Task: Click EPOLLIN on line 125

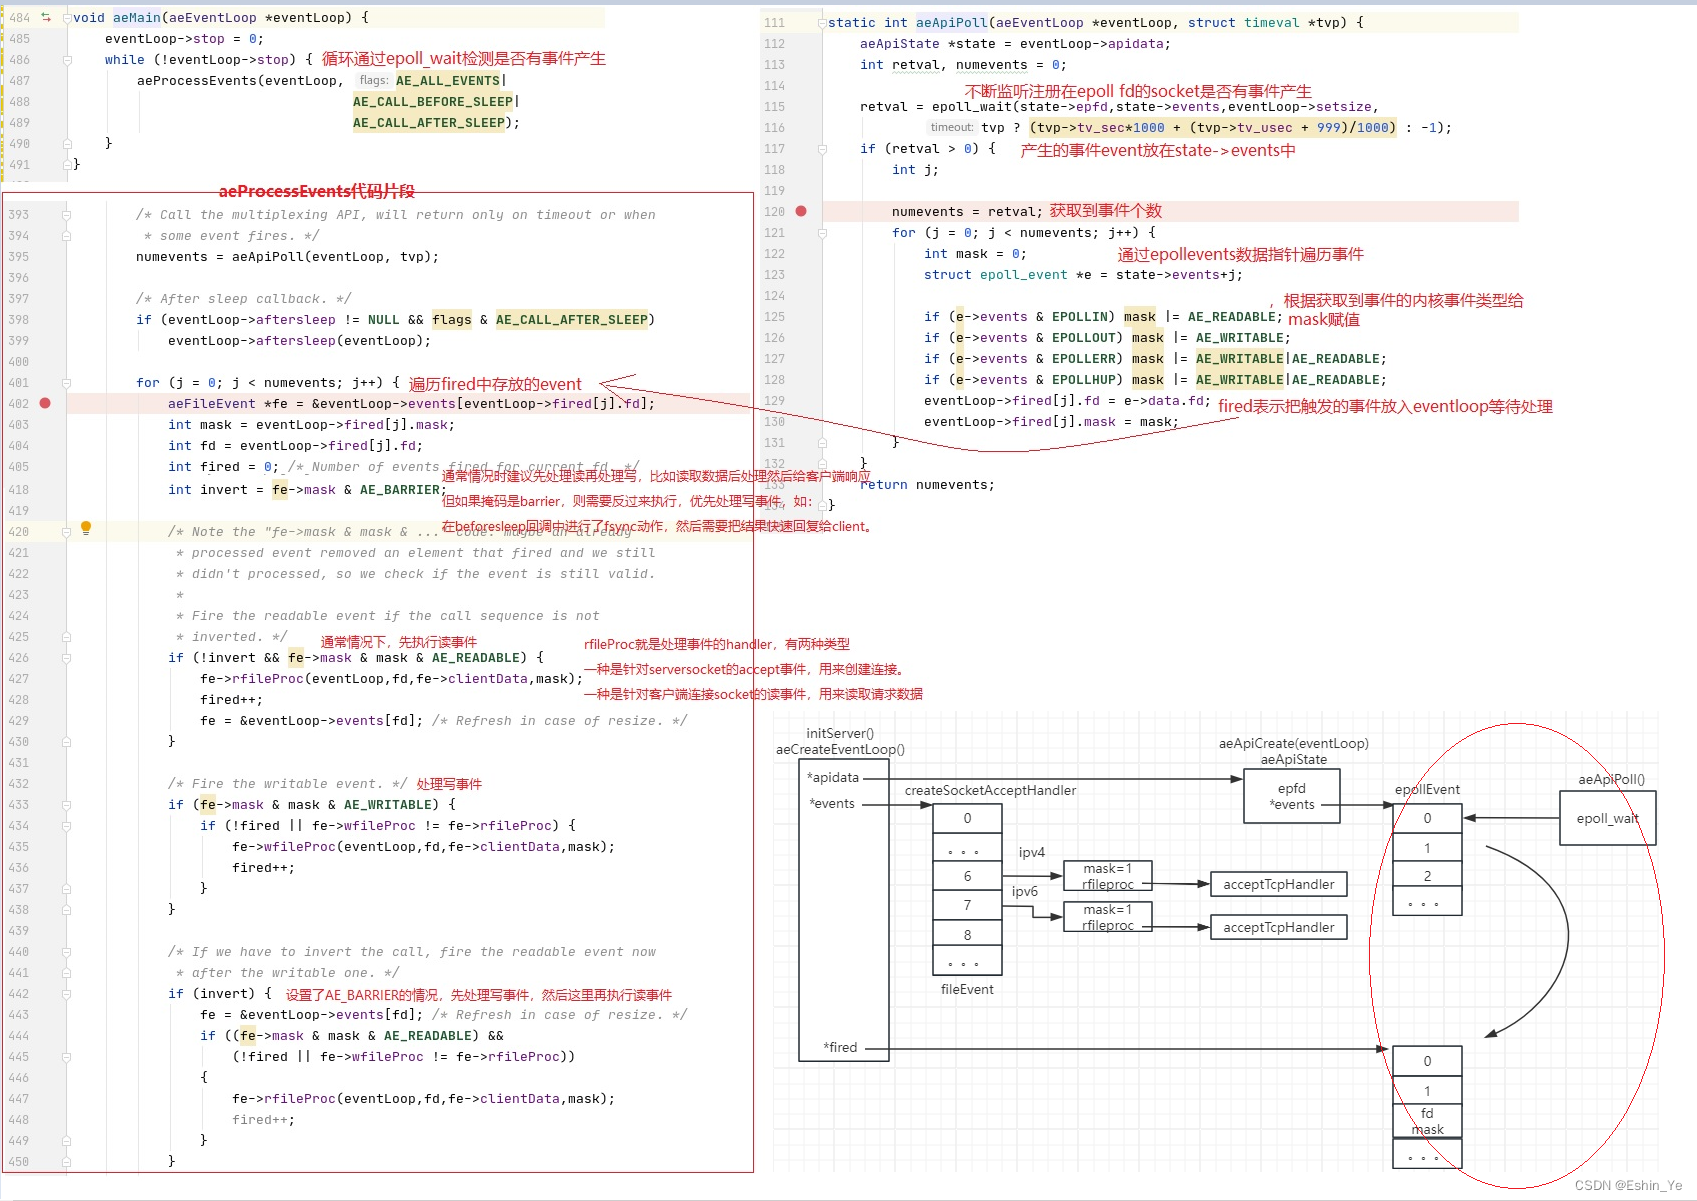Action: pyautogui.click(x=1080, y=317)
